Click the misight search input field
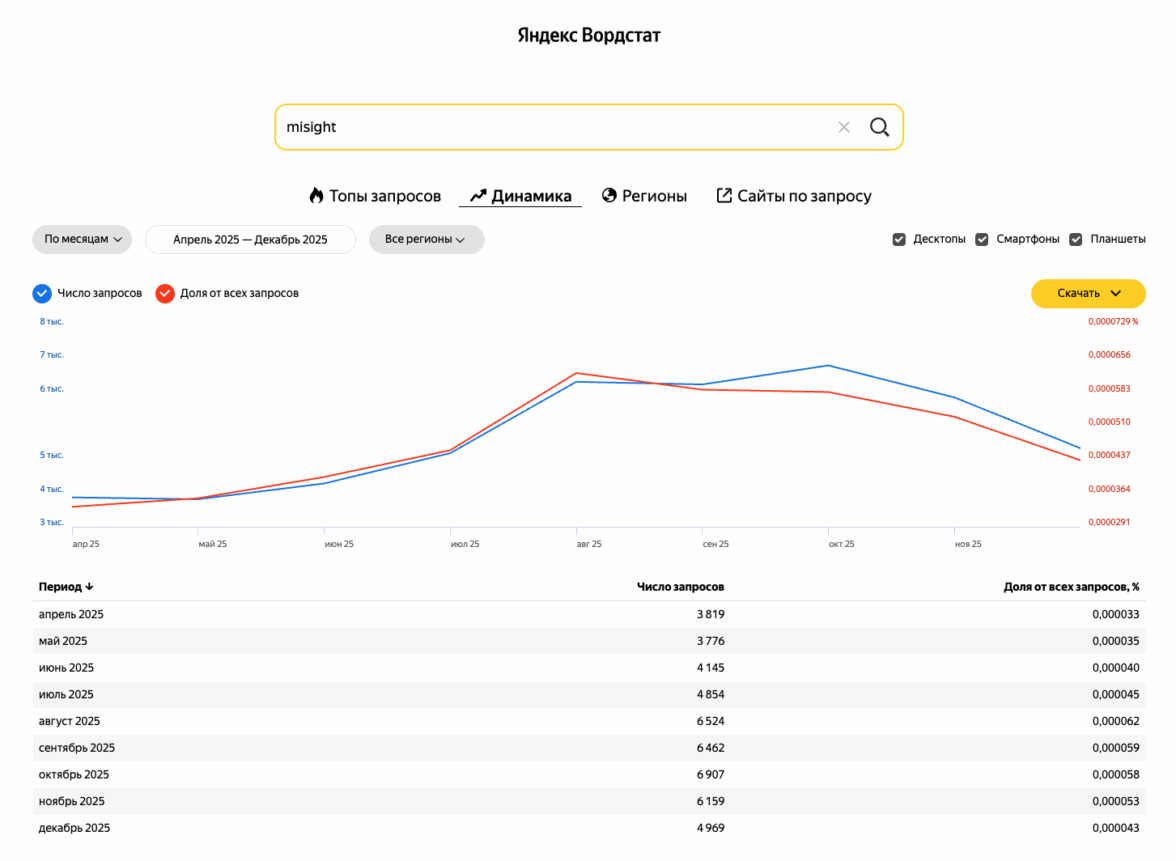The image size is (1176, 861). [x=550, y=127]
